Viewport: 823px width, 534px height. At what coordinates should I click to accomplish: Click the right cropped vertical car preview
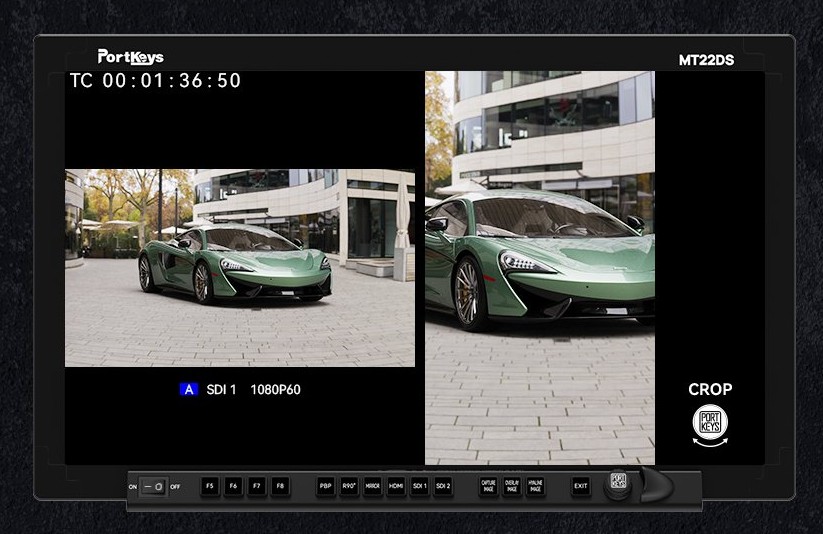[540, 268]
